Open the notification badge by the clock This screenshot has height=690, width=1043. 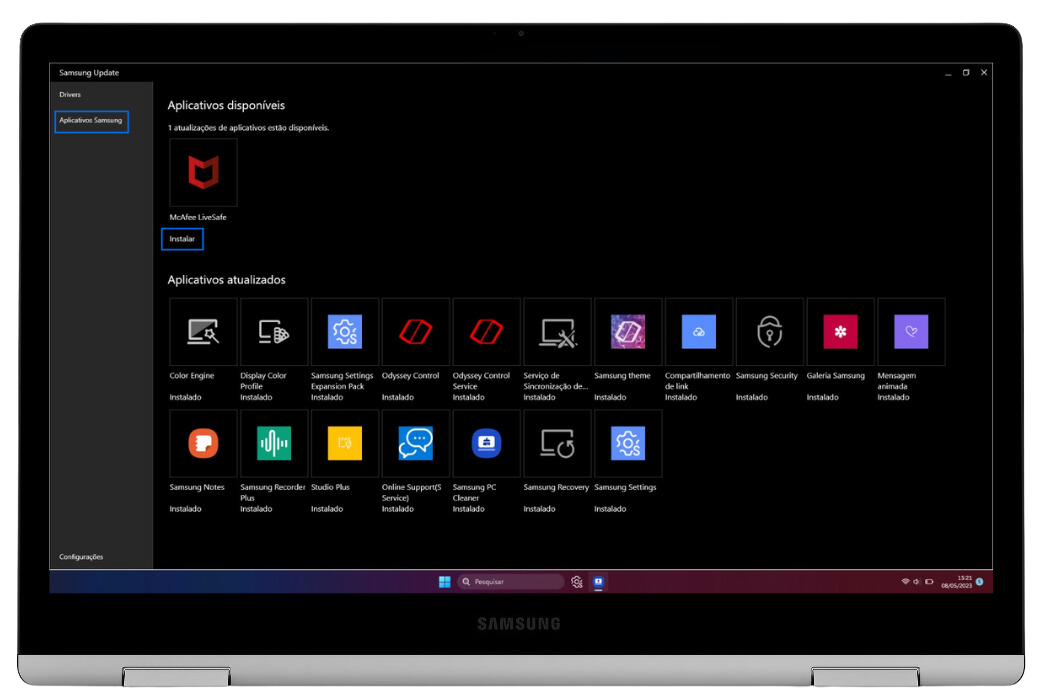(980, 582)
